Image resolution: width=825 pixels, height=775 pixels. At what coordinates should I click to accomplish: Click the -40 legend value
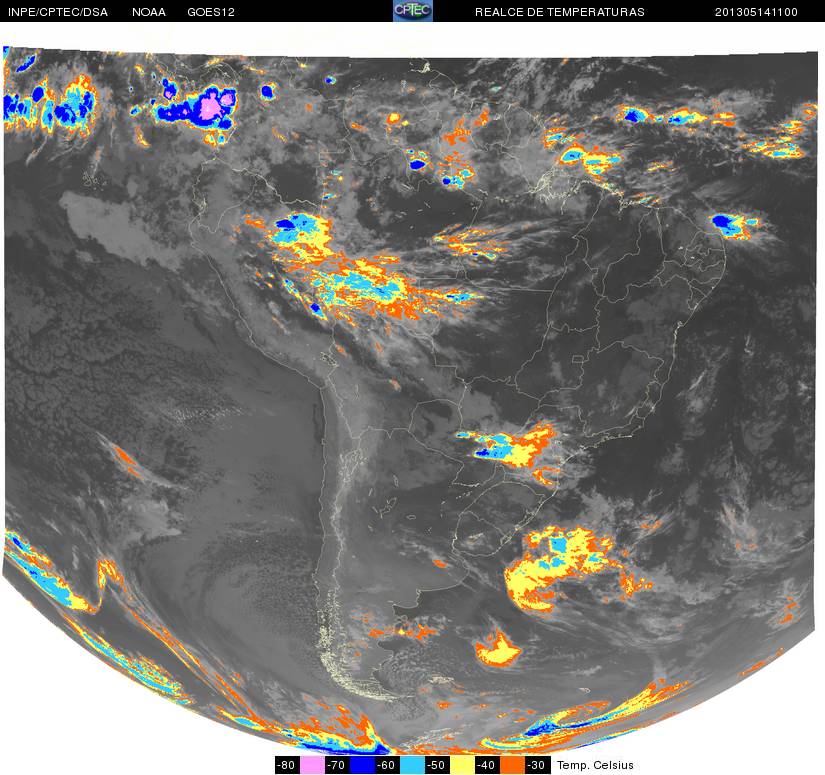coord(487,765)
